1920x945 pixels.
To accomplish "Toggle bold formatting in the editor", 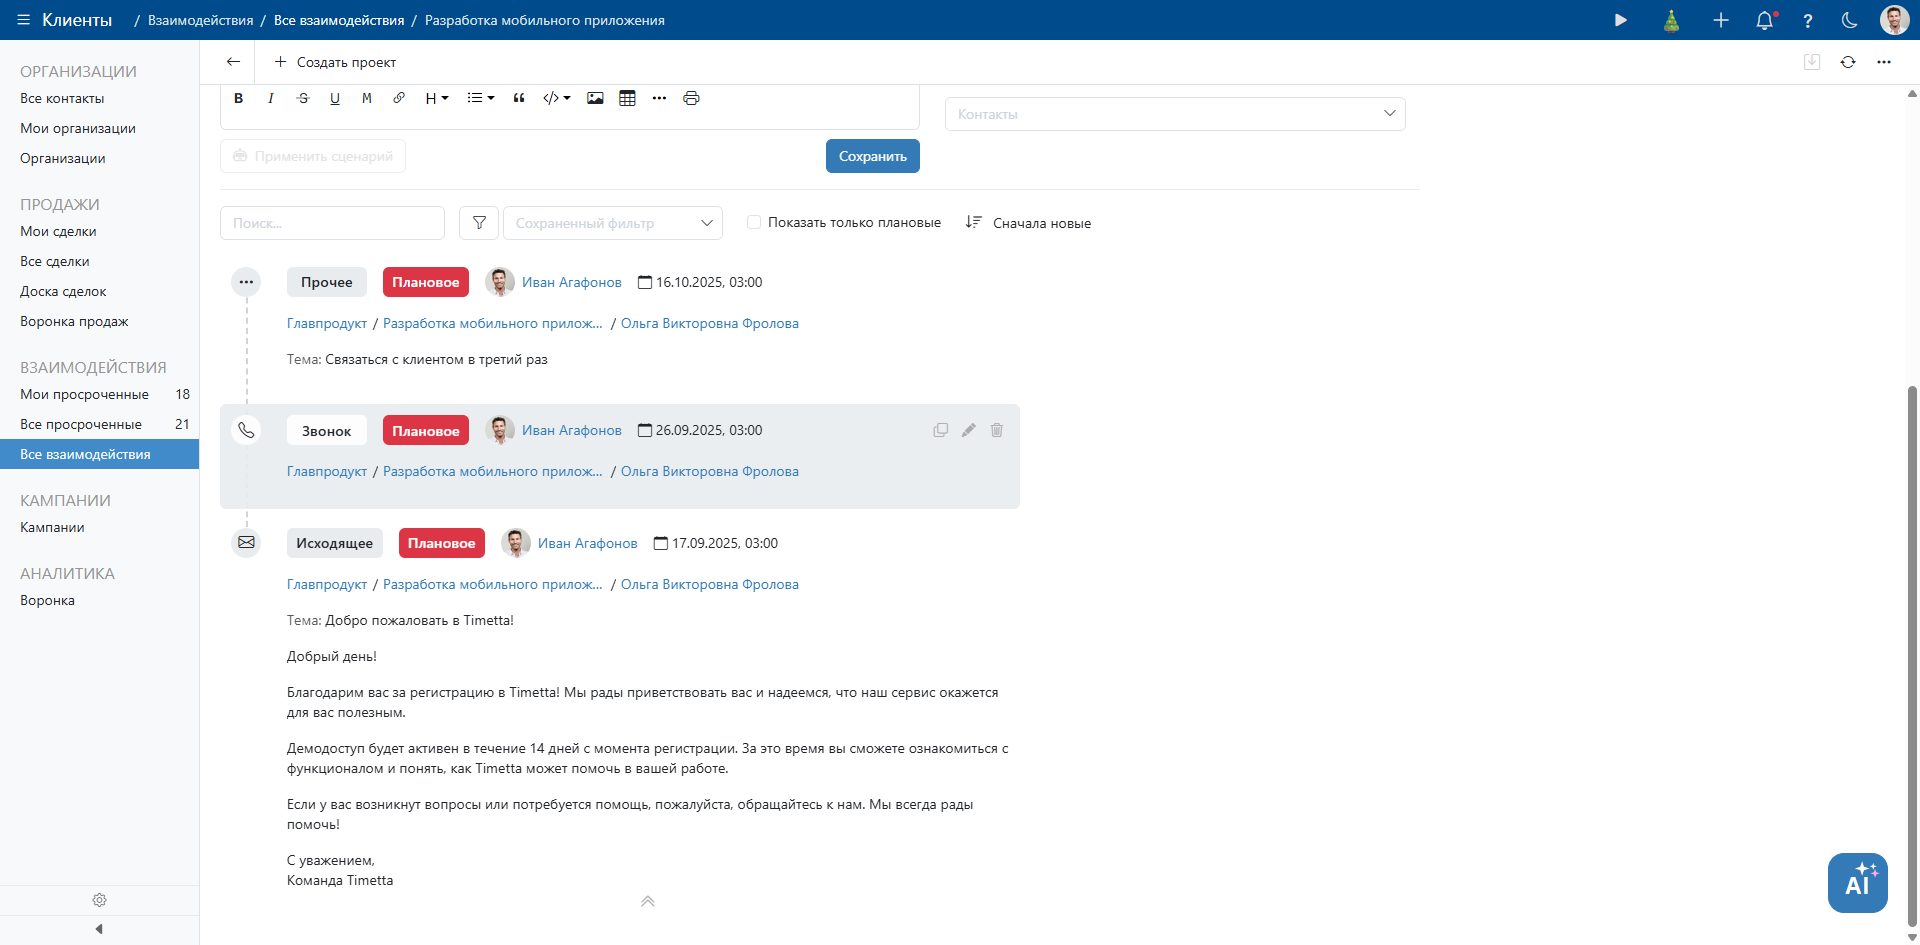I will (238, 98).
